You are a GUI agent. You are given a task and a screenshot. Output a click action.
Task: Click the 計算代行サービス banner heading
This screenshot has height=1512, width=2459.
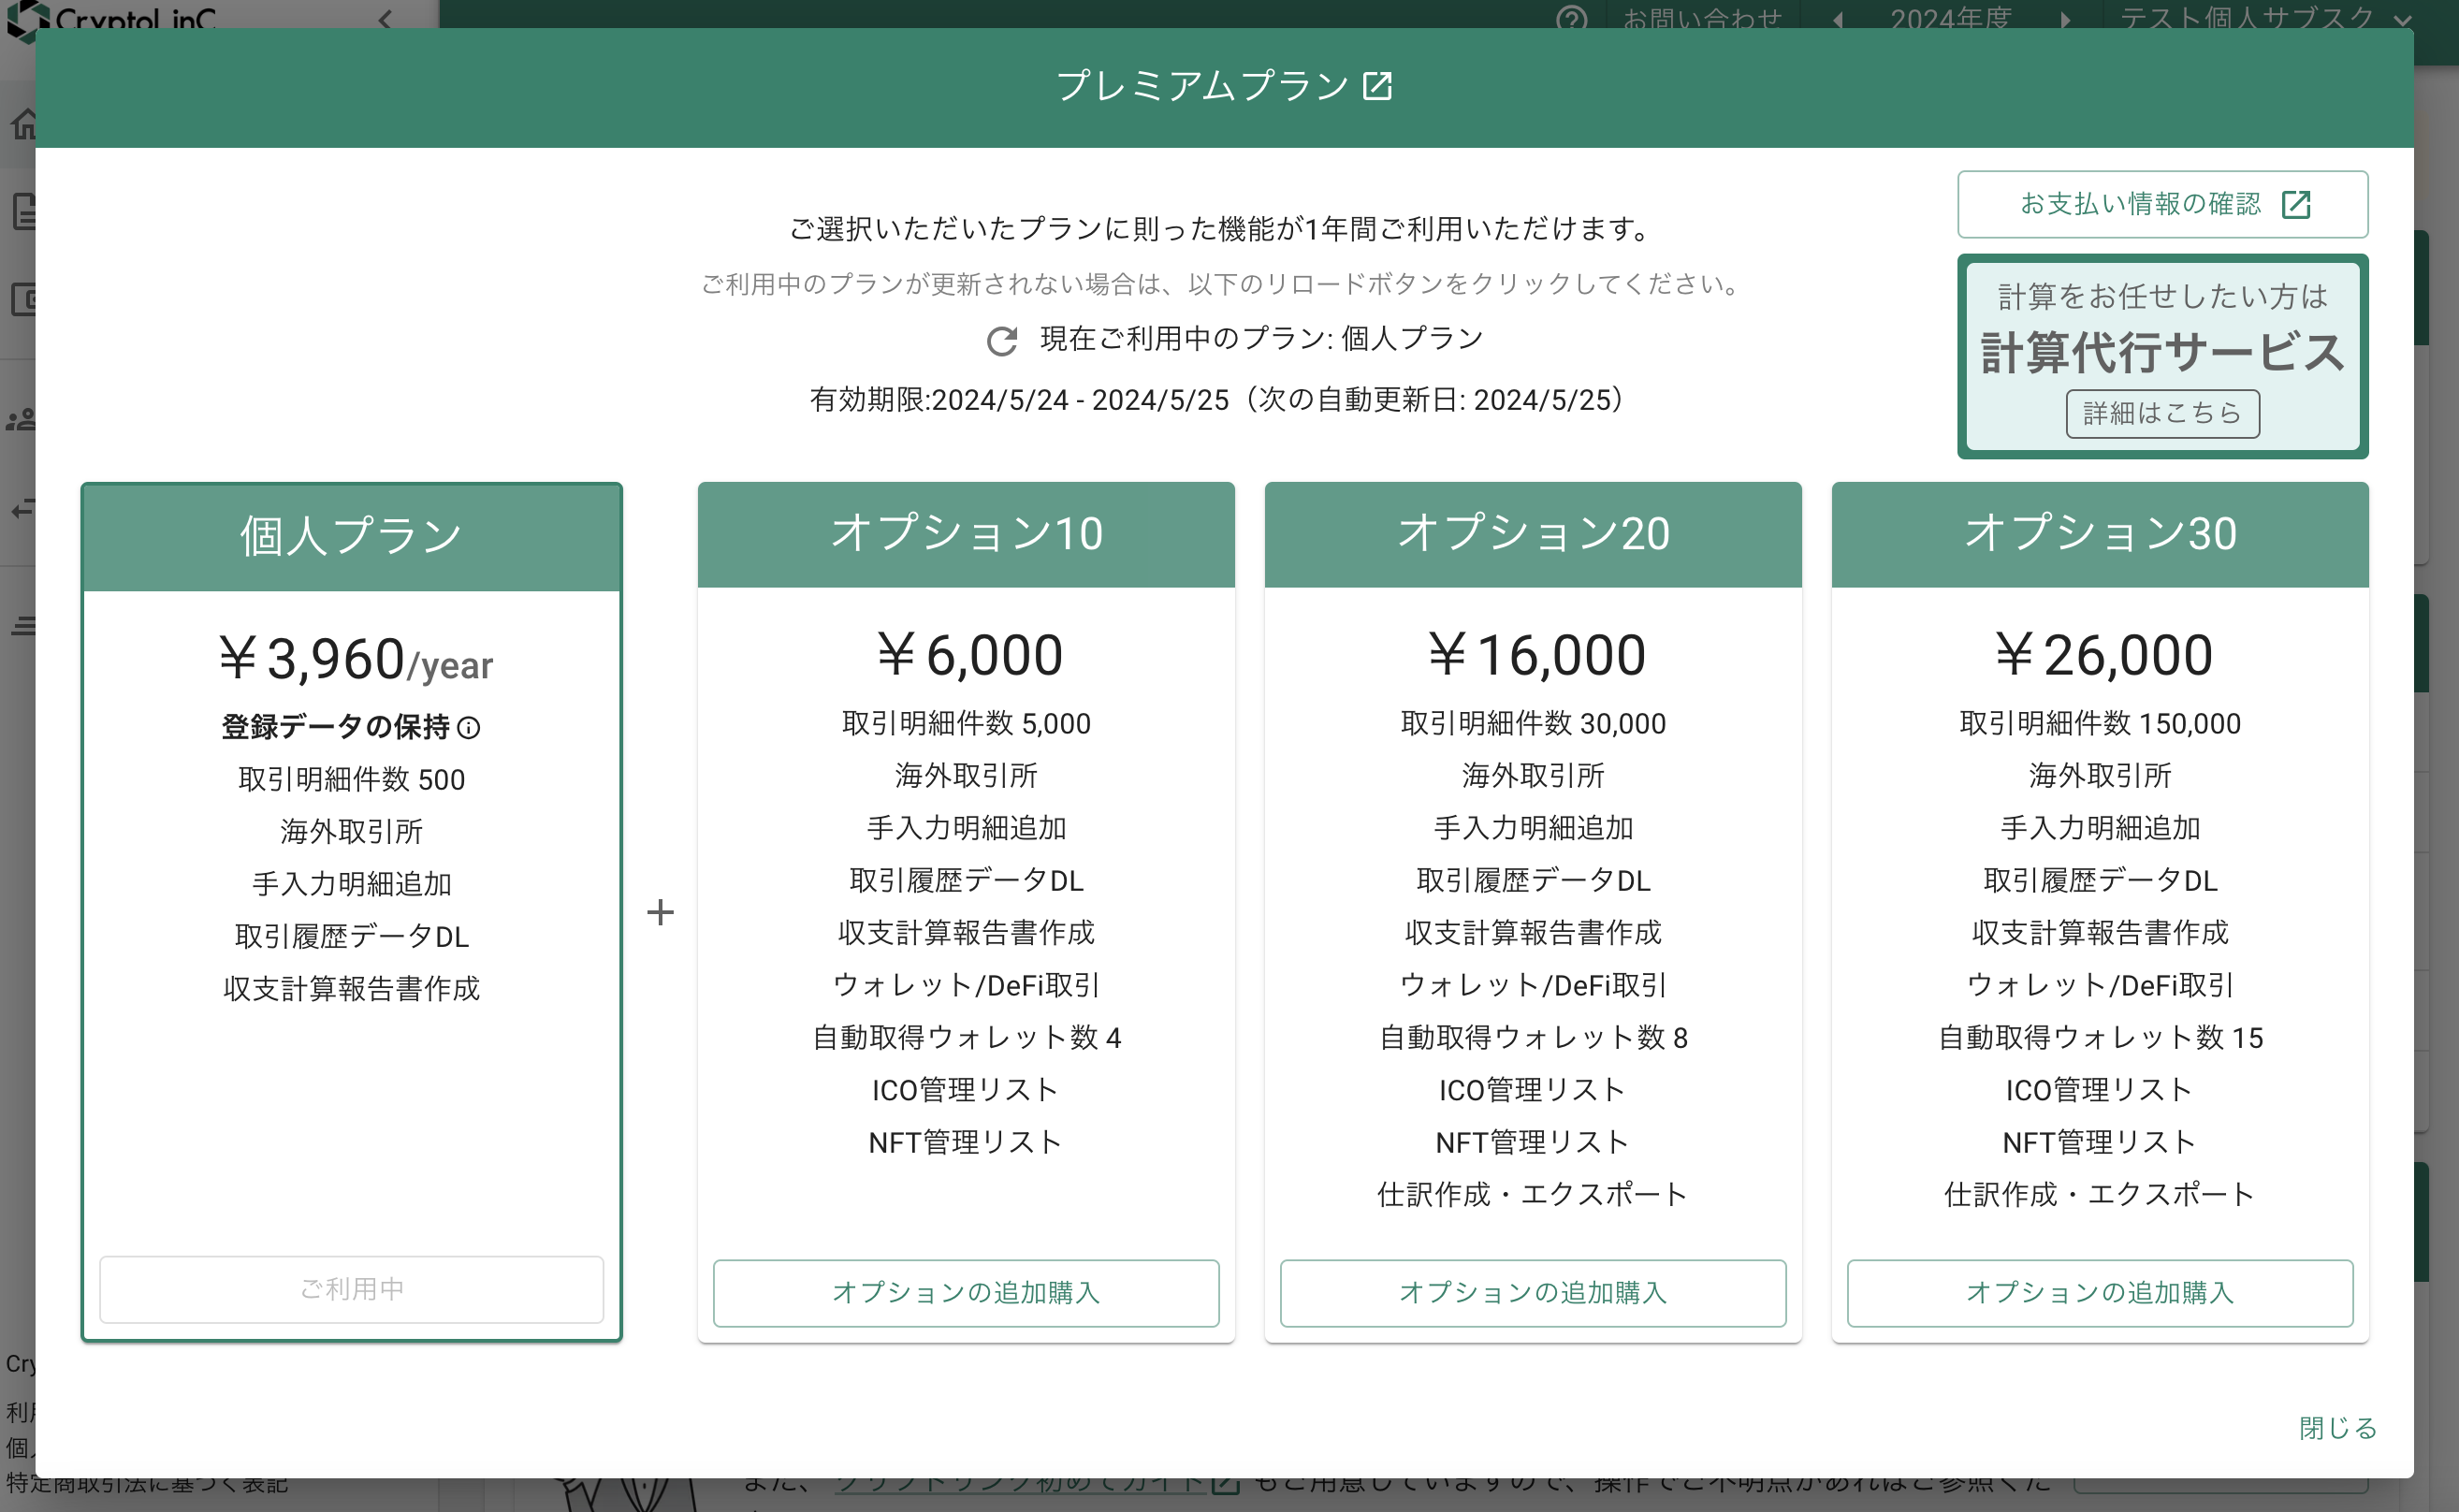coord(2162,352)
